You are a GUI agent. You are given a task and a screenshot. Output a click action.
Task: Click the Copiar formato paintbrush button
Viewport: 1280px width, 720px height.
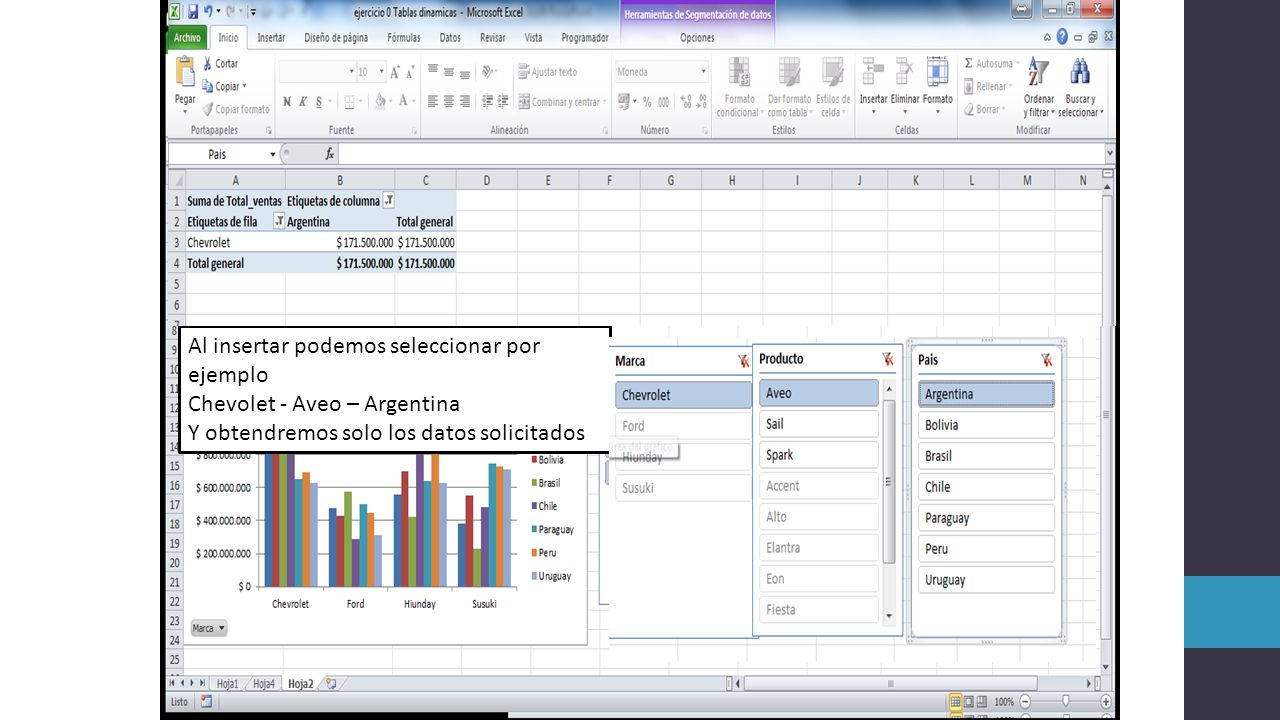pyautogui.click(x=236, y=109)
